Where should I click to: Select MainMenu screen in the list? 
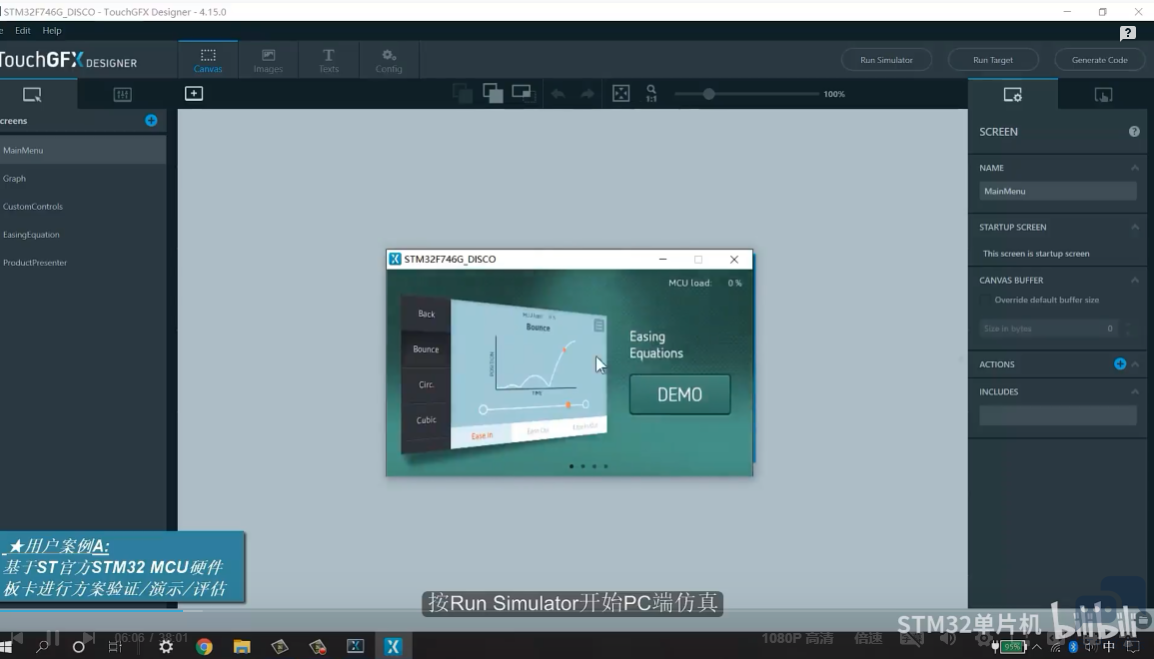[82, 150]
